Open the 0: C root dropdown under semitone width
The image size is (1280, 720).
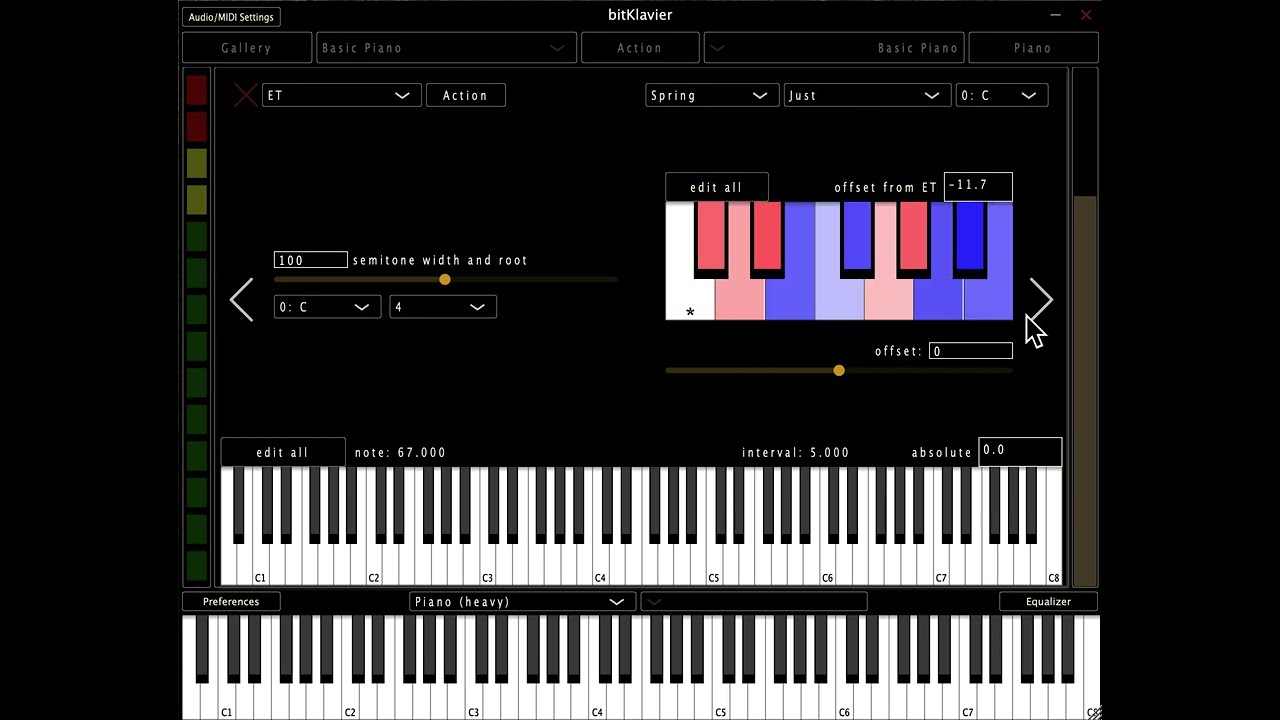(326, 307)
